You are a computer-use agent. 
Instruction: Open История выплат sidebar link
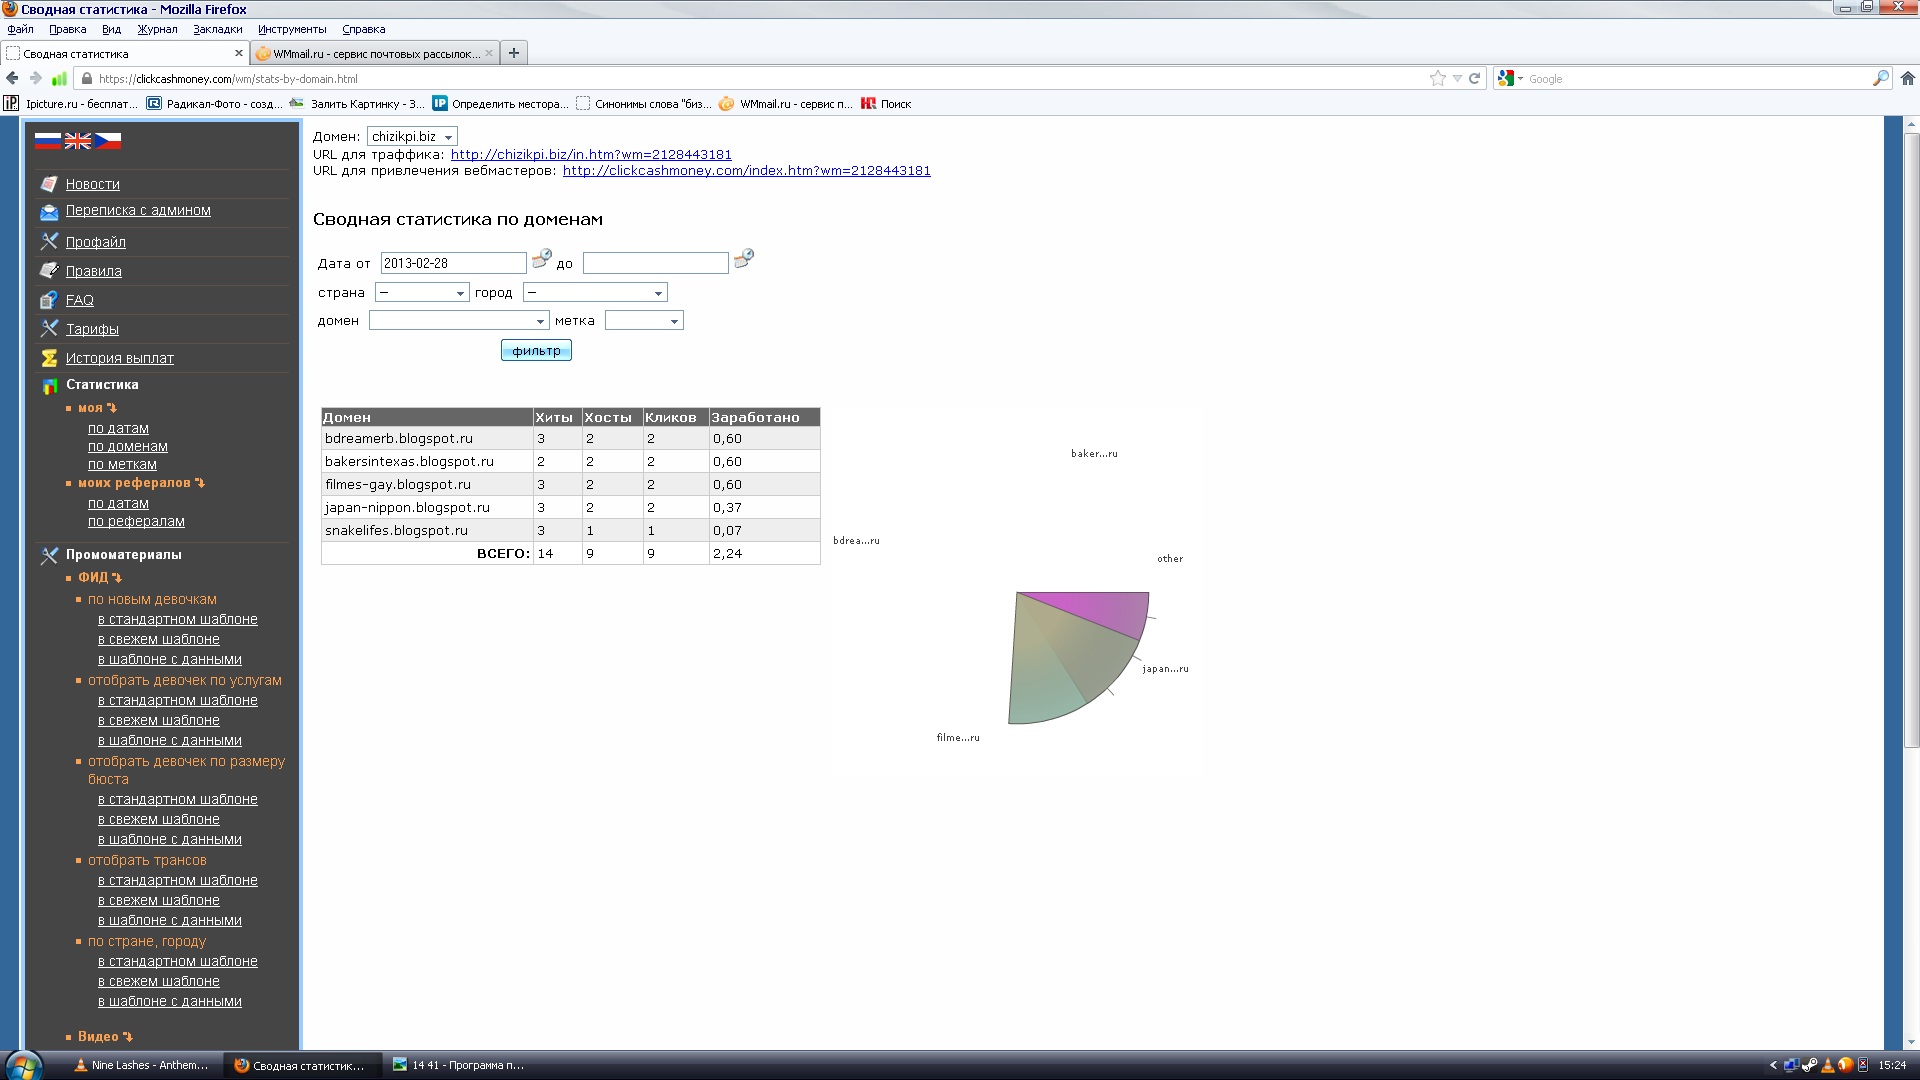[x=119, y=358]
